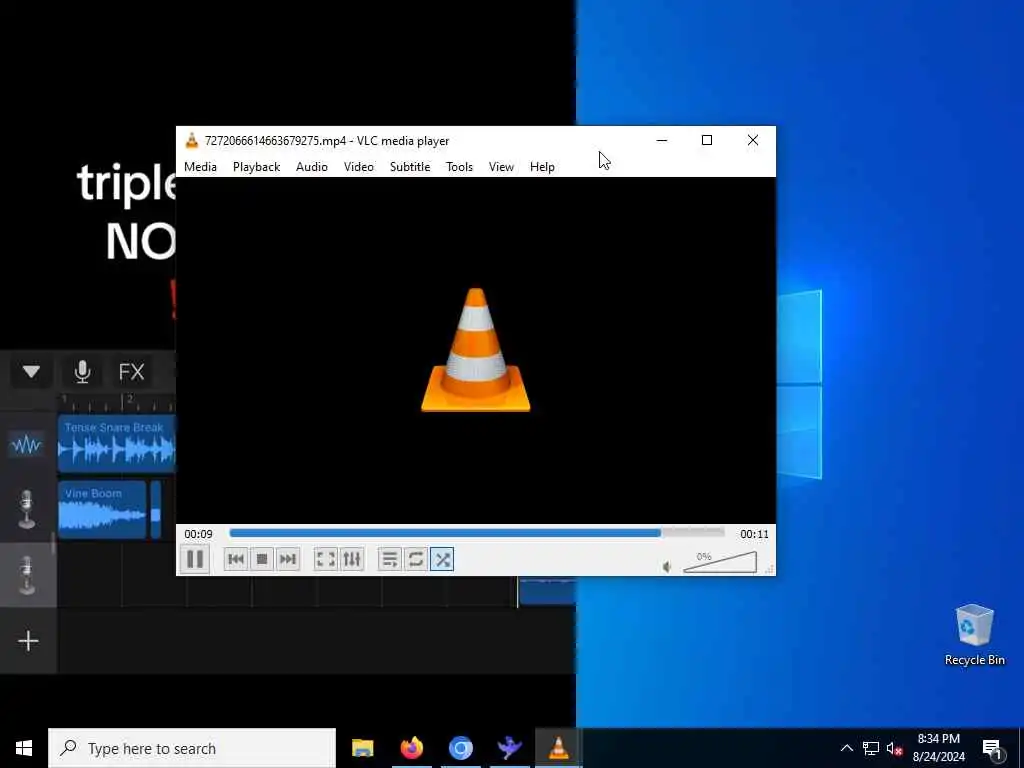Select VLC icon in the taskbar
The width and height of the screenshot is (1024, 768).
tap(558, 748)
